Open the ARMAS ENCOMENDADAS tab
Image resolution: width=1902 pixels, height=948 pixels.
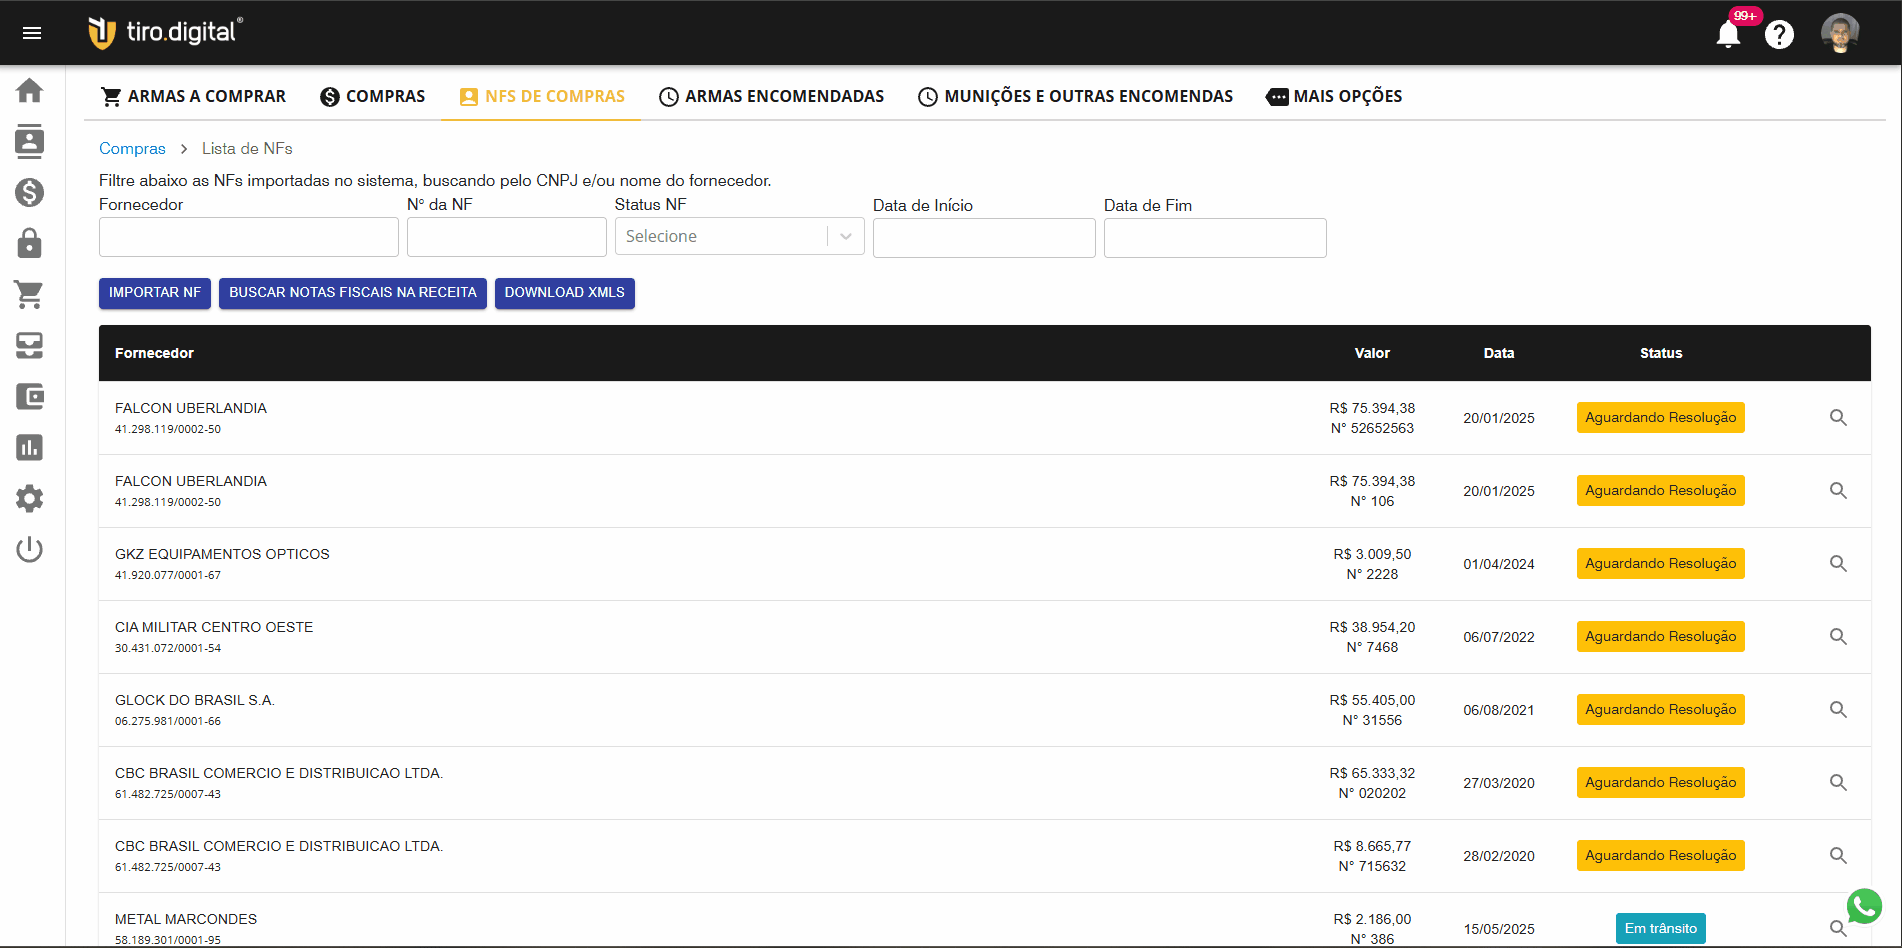pos(771,96)
